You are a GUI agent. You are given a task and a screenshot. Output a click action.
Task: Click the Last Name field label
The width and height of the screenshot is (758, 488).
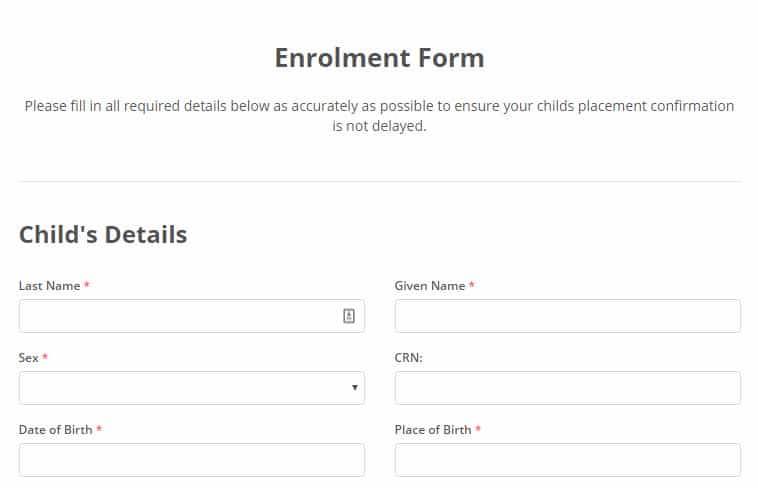(49, 286)
